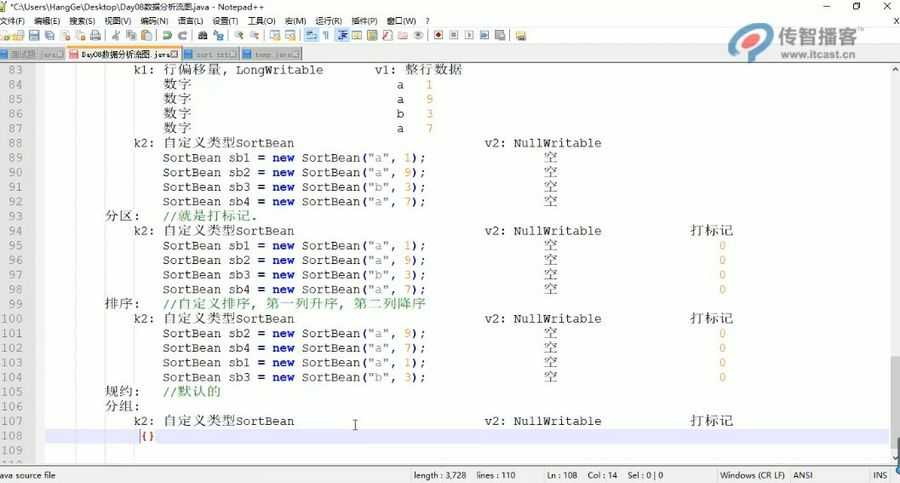
Task: Open a file with the toolbar Open icon
Action: 19,36
